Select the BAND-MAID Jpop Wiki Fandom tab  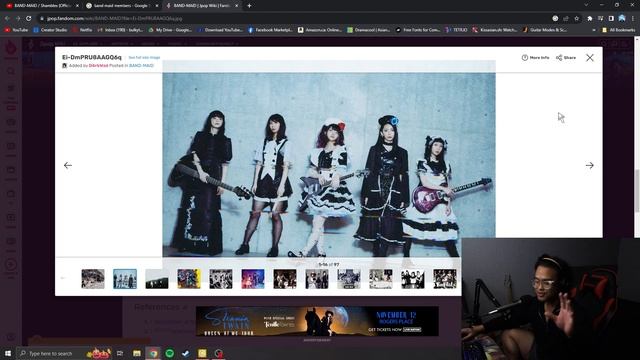202,6
